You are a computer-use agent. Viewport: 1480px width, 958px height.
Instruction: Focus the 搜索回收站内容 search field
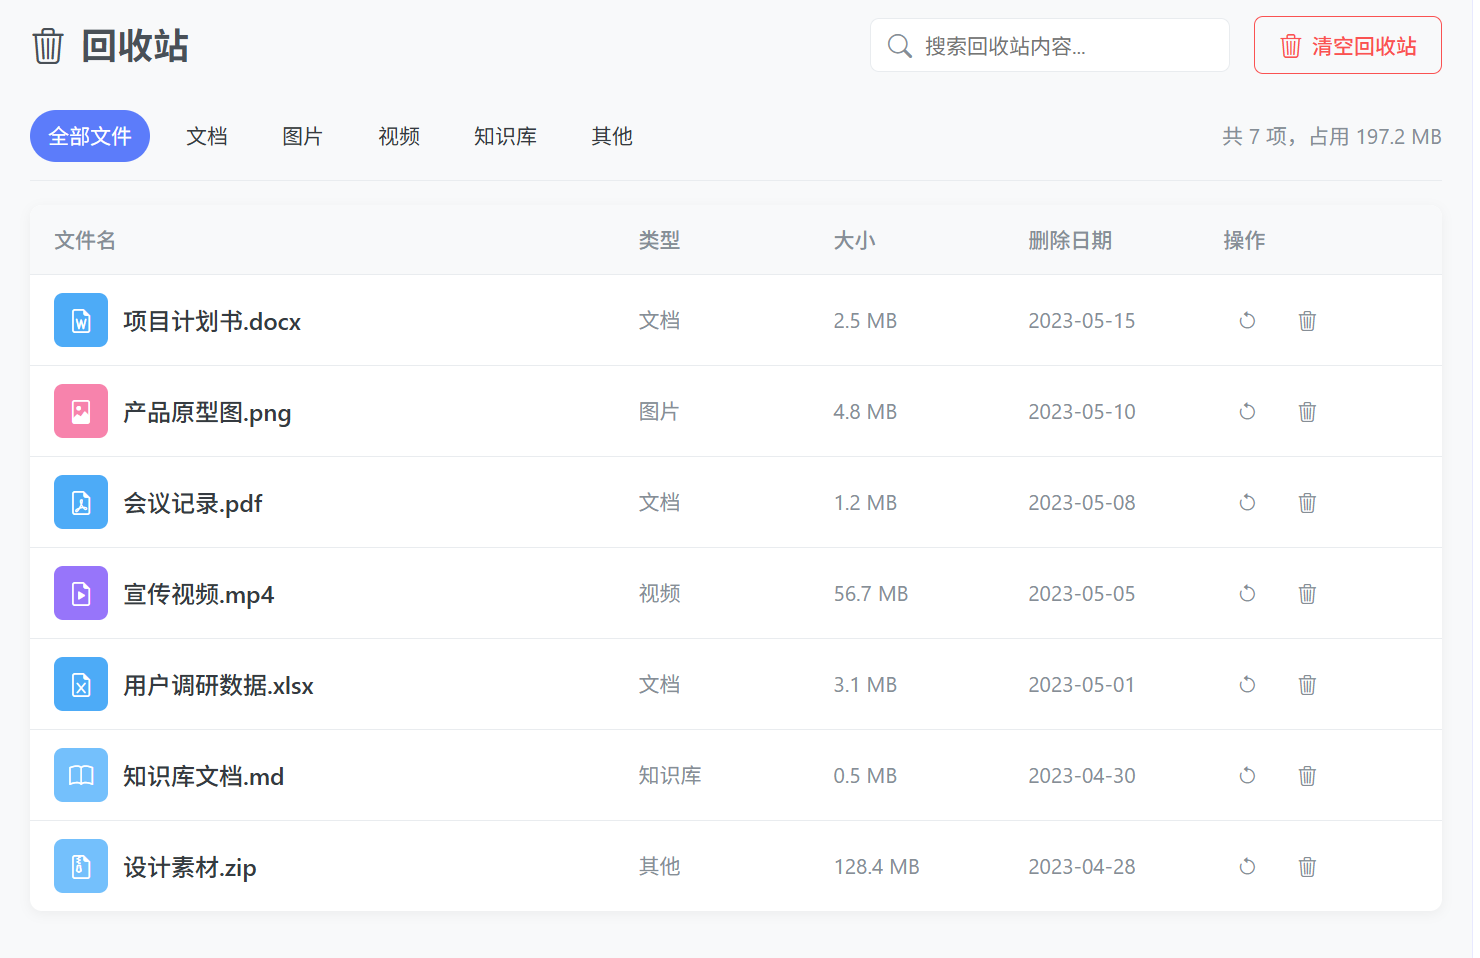[1060, 46]
